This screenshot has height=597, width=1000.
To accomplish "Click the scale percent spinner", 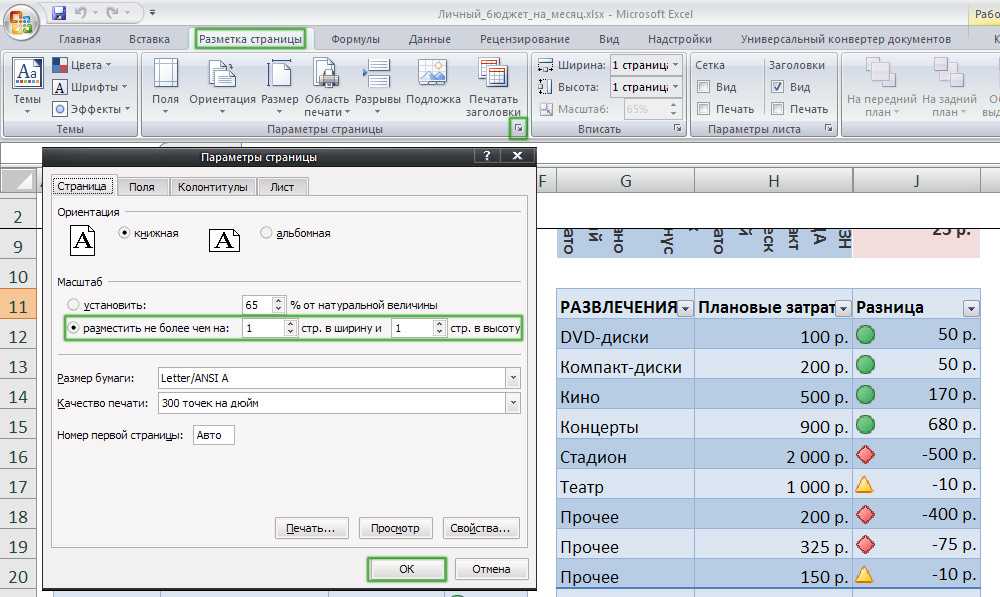I will [278, 305].
